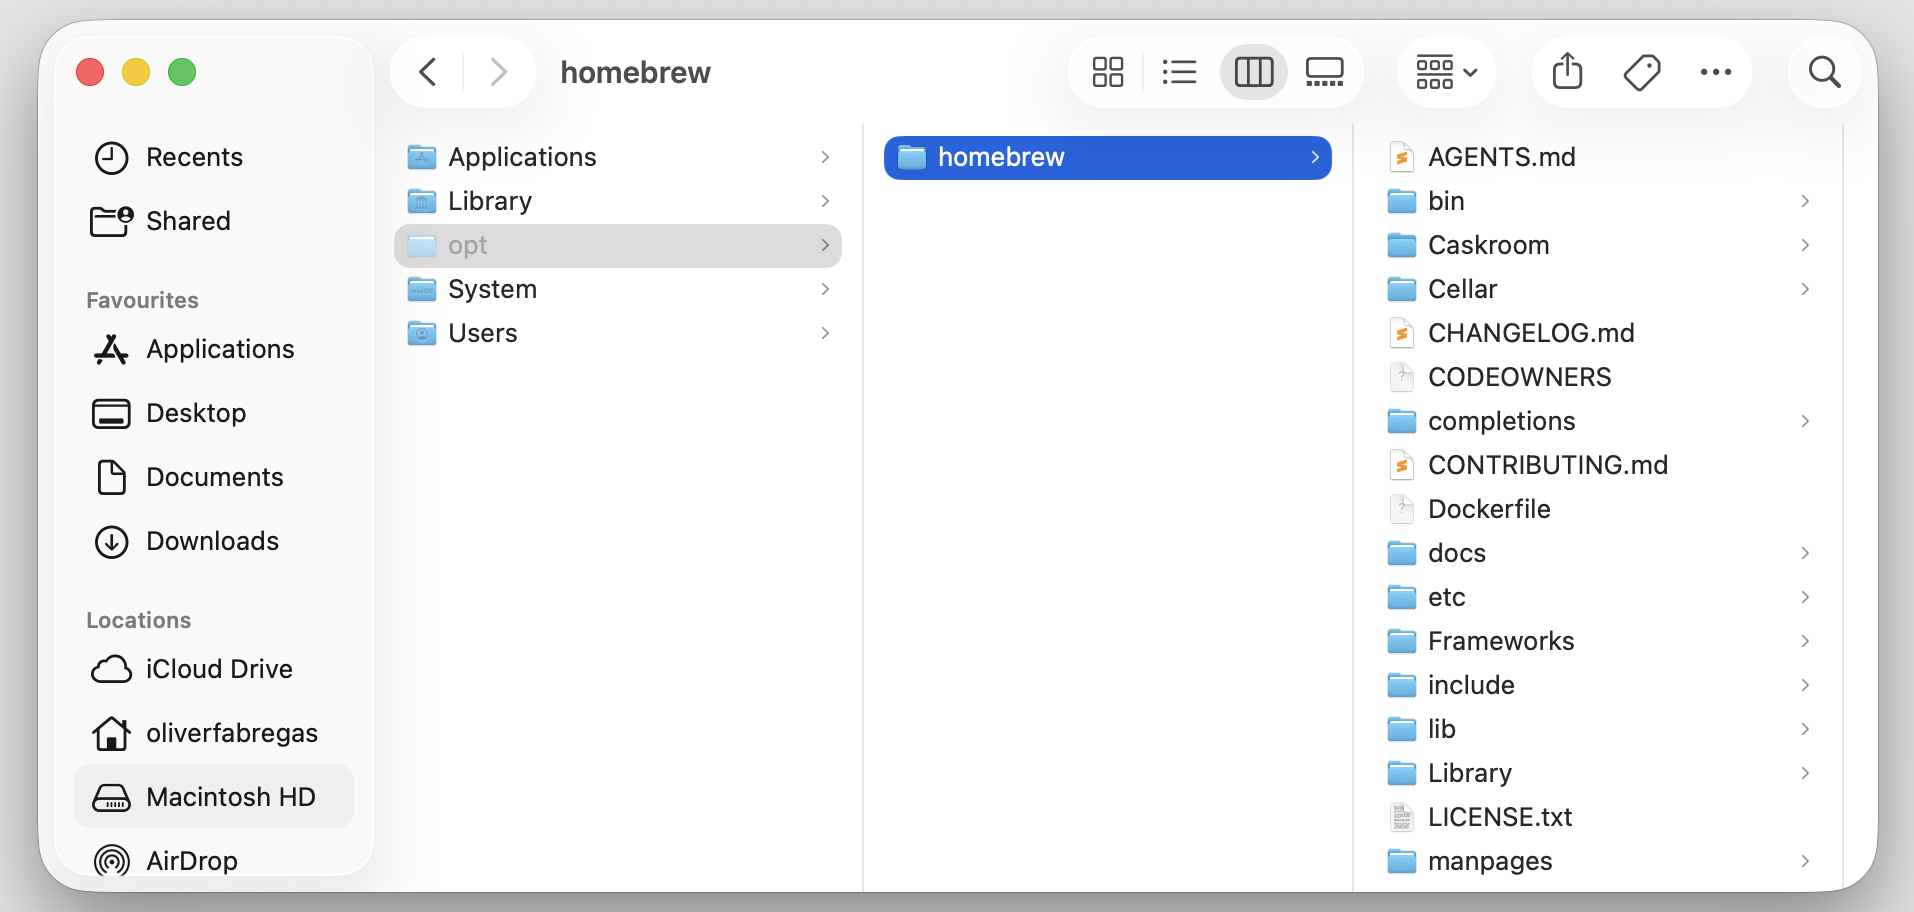Select the homebrew folder in middle column
This screenshot has width=1914, height=912.
(x=1108, y=157)
